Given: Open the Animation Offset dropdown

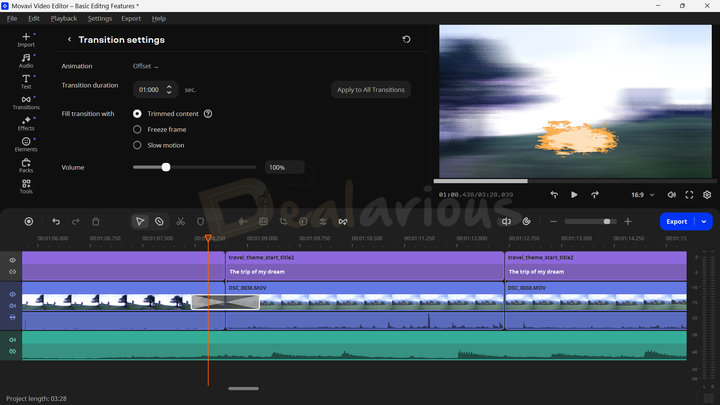Looking at the screenshot, I should [146, 66].
